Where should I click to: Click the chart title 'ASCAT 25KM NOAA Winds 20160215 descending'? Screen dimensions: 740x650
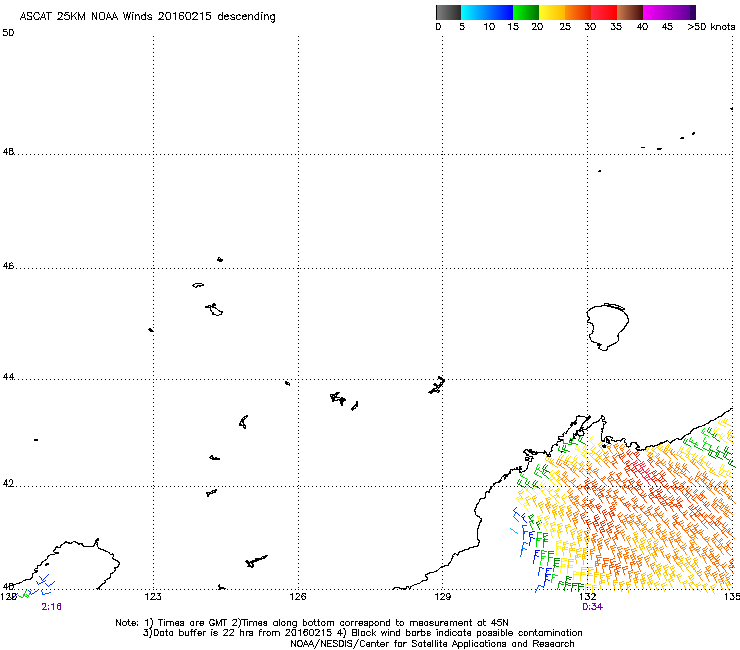147,17
